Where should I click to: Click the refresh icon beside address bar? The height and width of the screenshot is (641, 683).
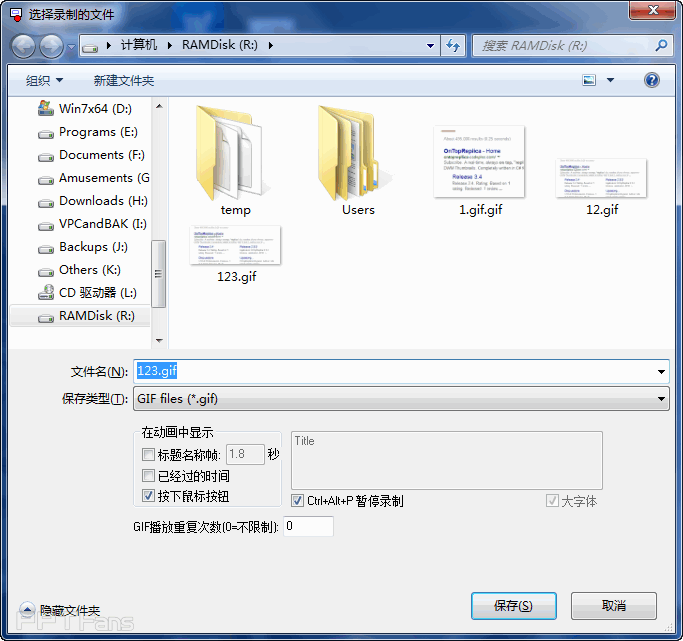453,46
